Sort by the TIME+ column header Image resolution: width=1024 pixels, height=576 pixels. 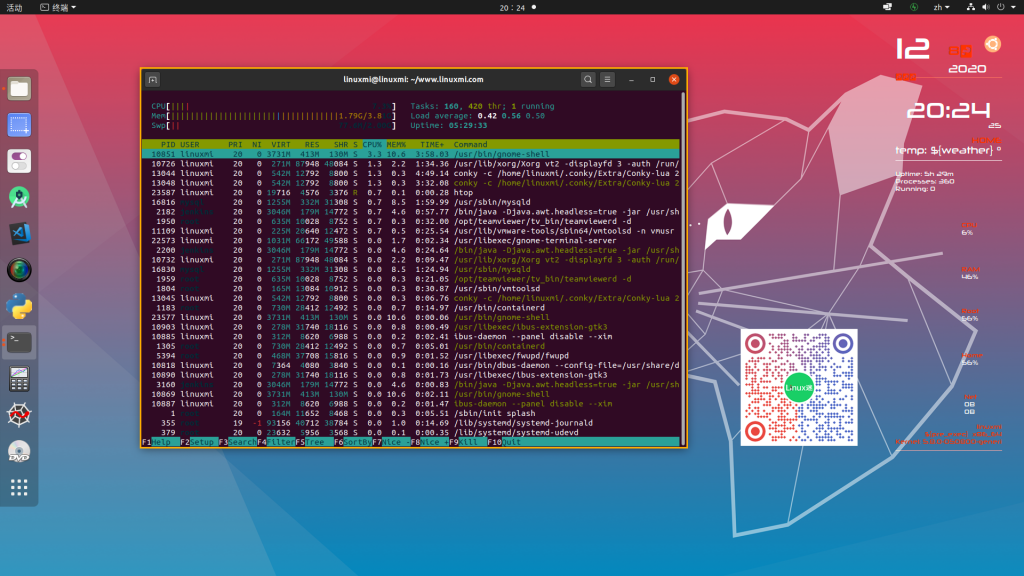432,144
